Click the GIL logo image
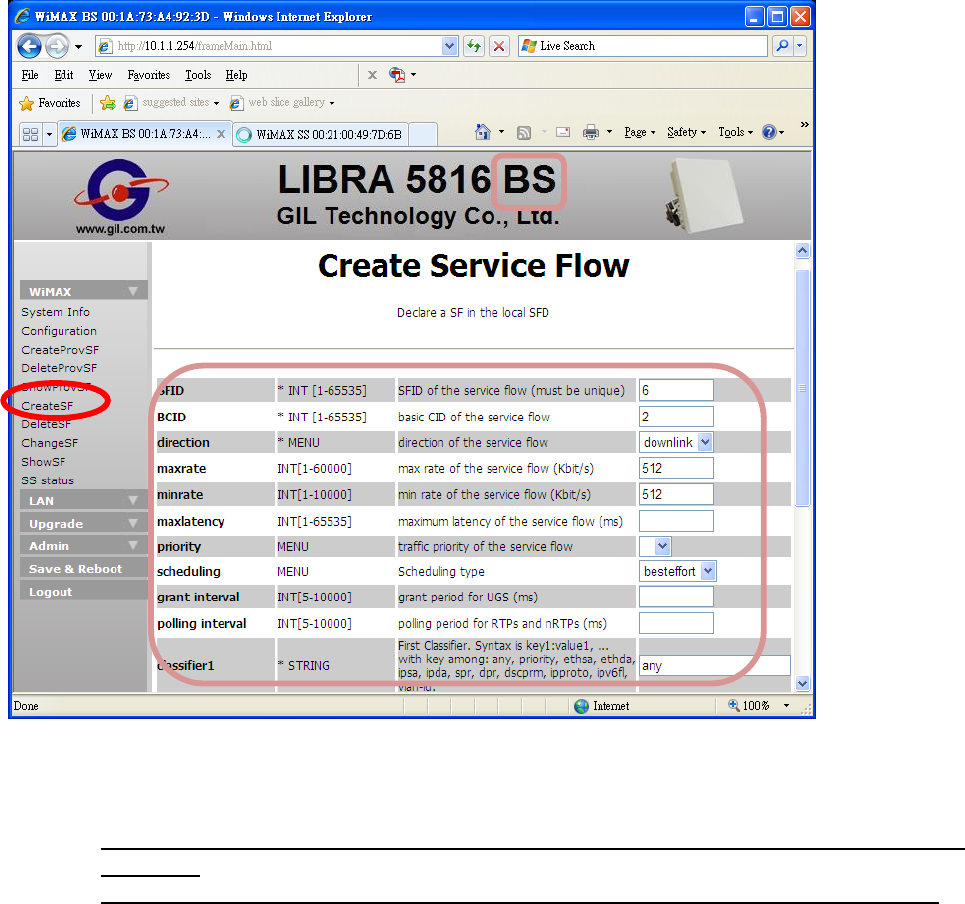Screen dimensions: 965x904 coord(121,197)
